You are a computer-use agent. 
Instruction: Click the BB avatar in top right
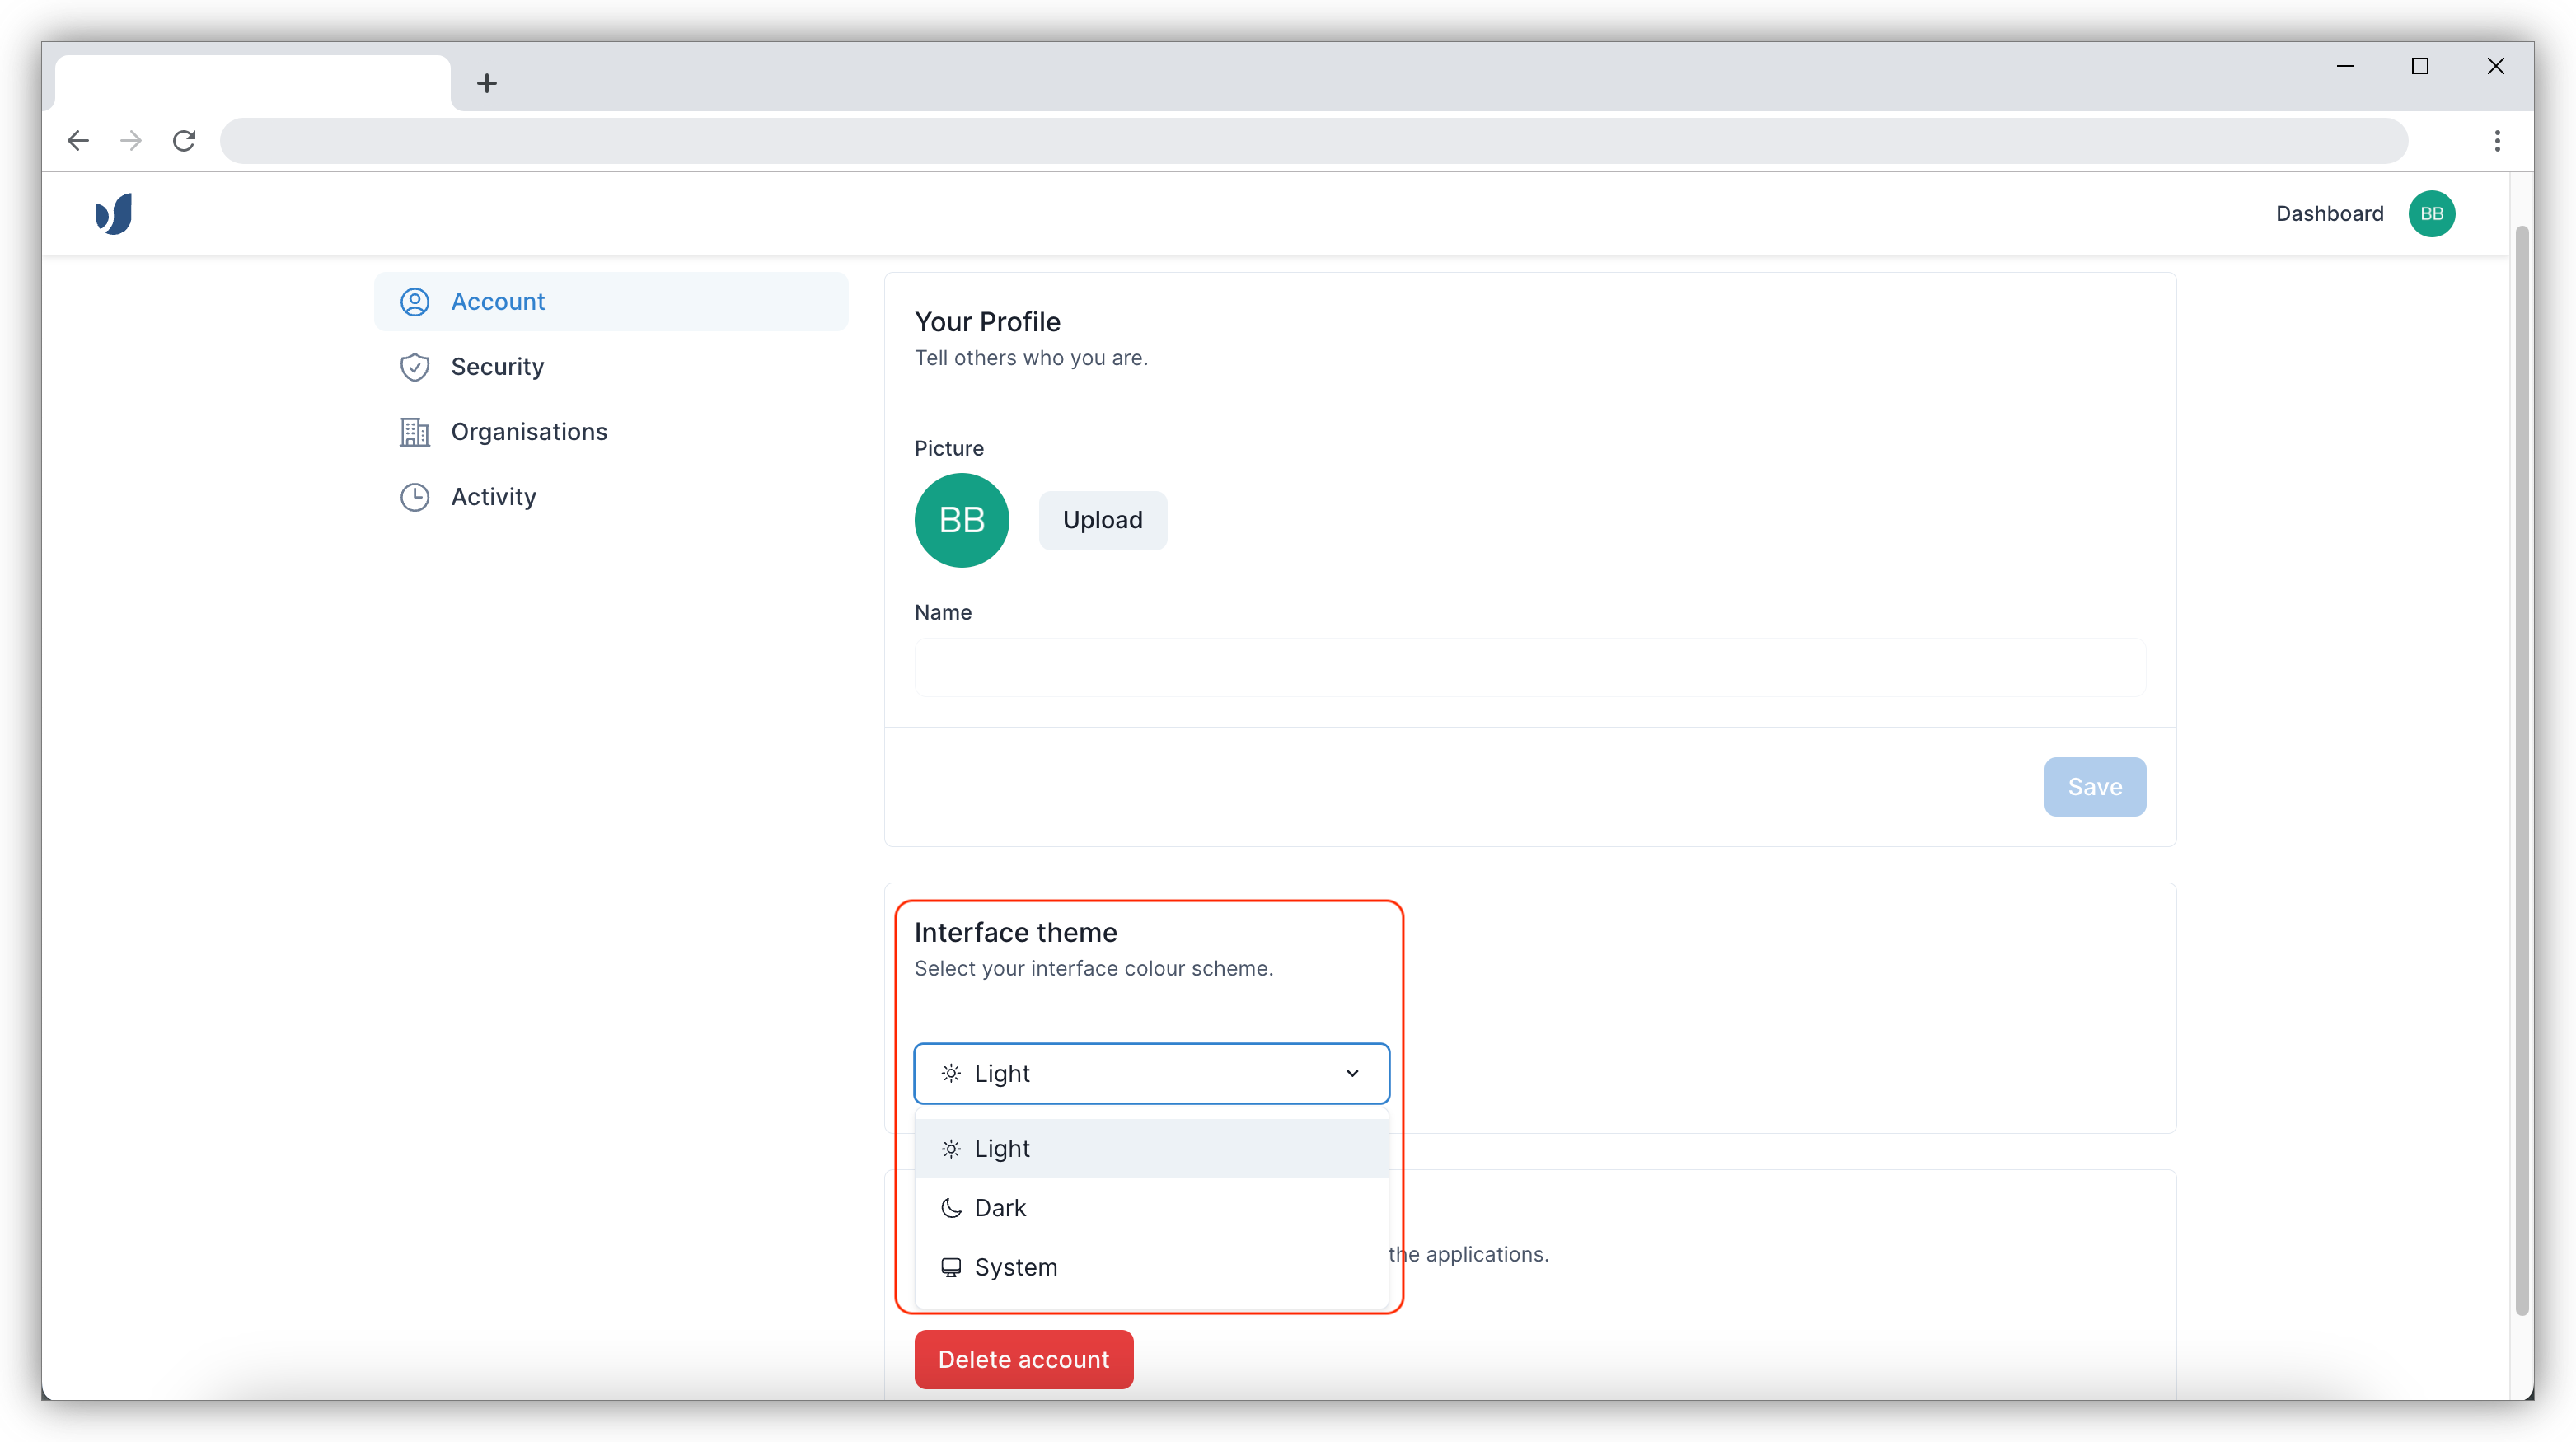pyautogui.click(x=2431, y=213)
